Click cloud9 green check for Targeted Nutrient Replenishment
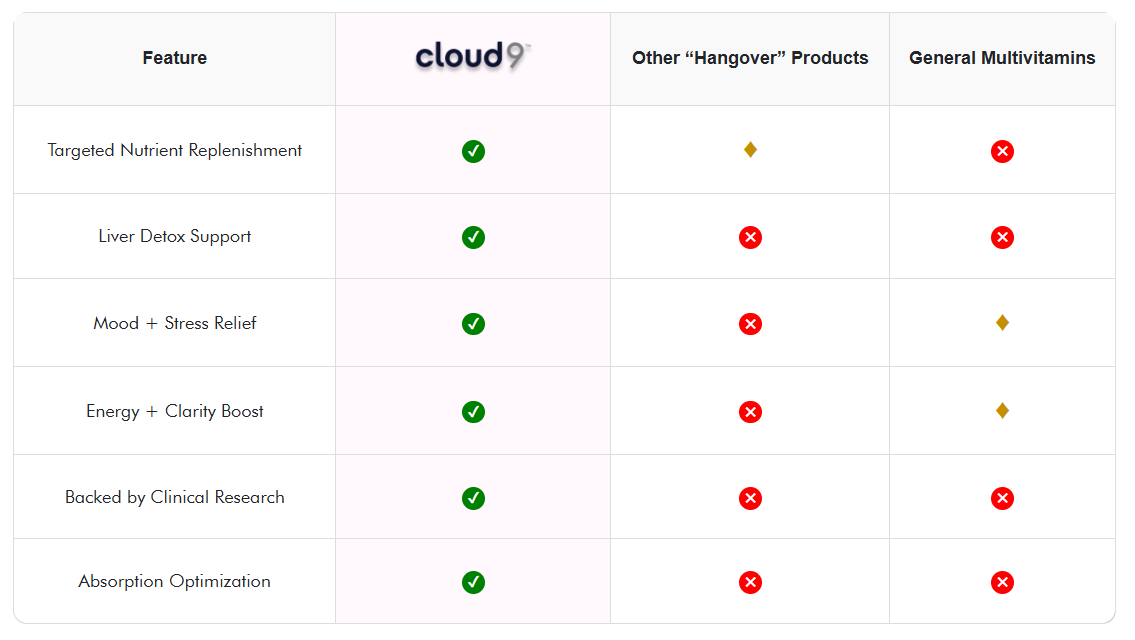 click(x=473, y=151)
